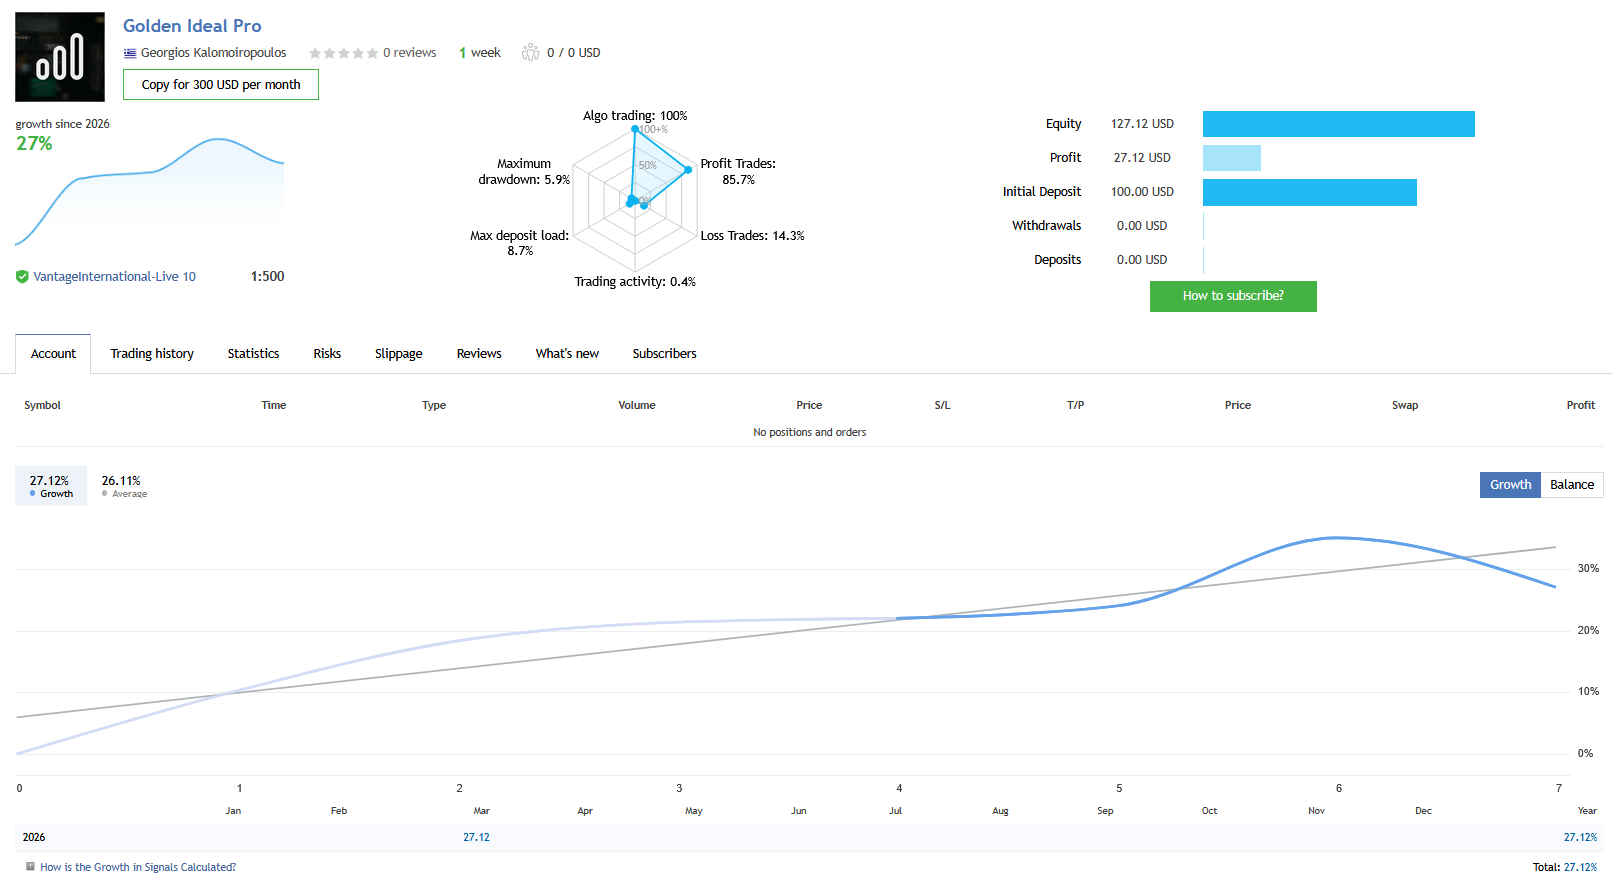
Task: Click the small icon before Growth calculation link
Action: [31, 867]
